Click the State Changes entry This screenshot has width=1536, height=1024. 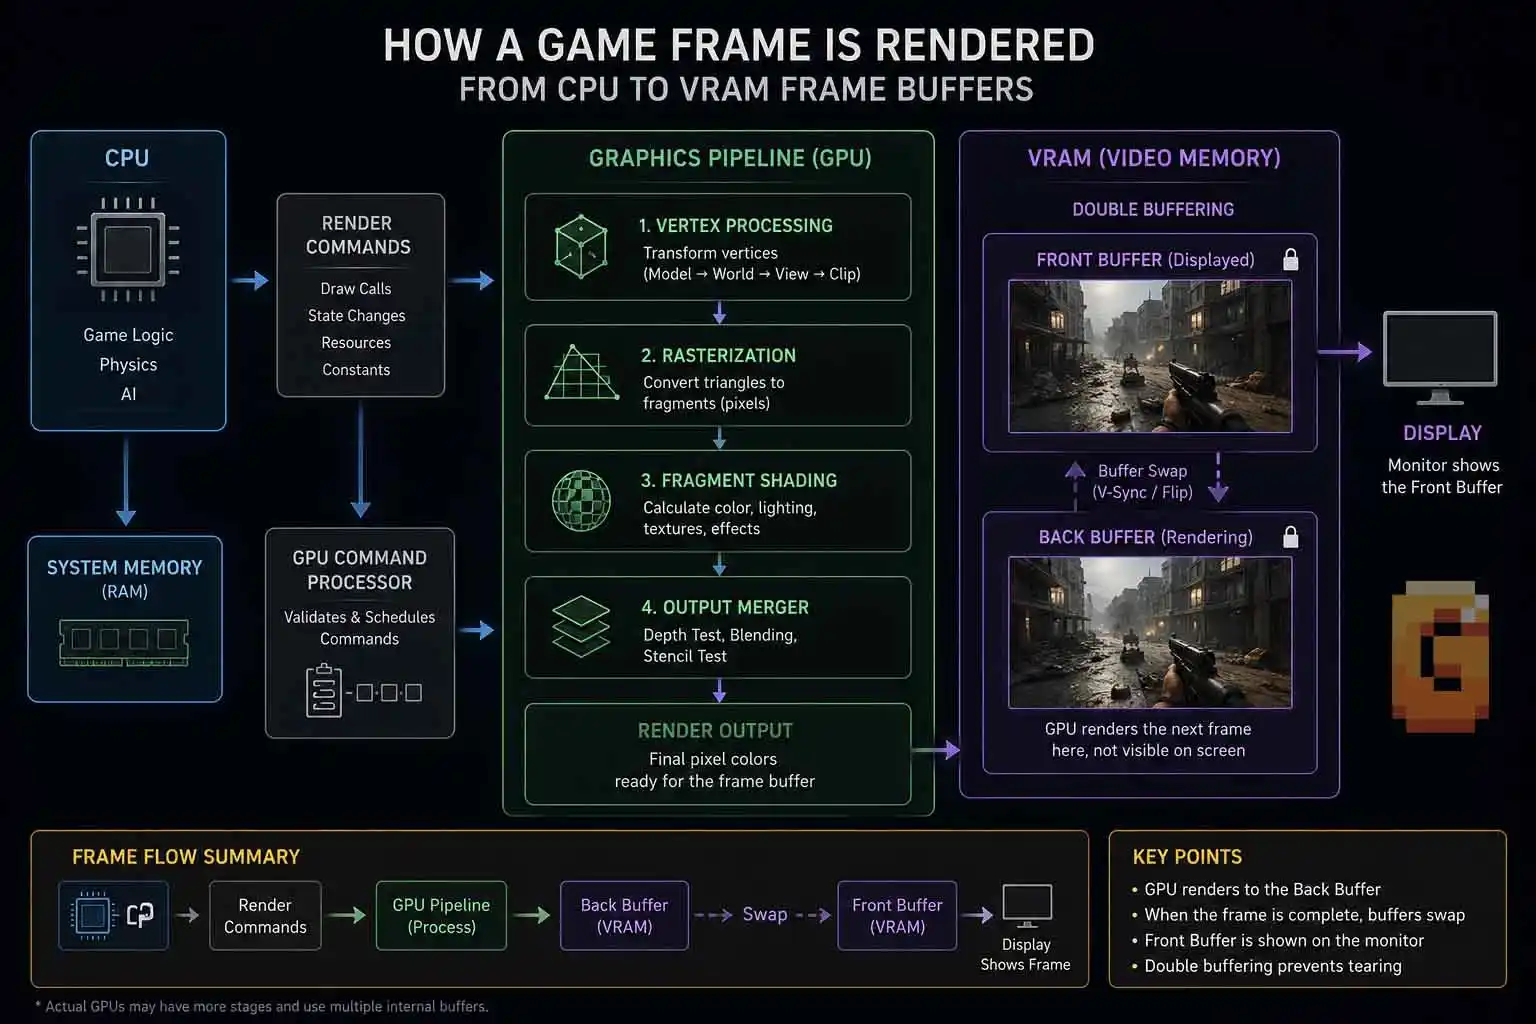point(357,315)
